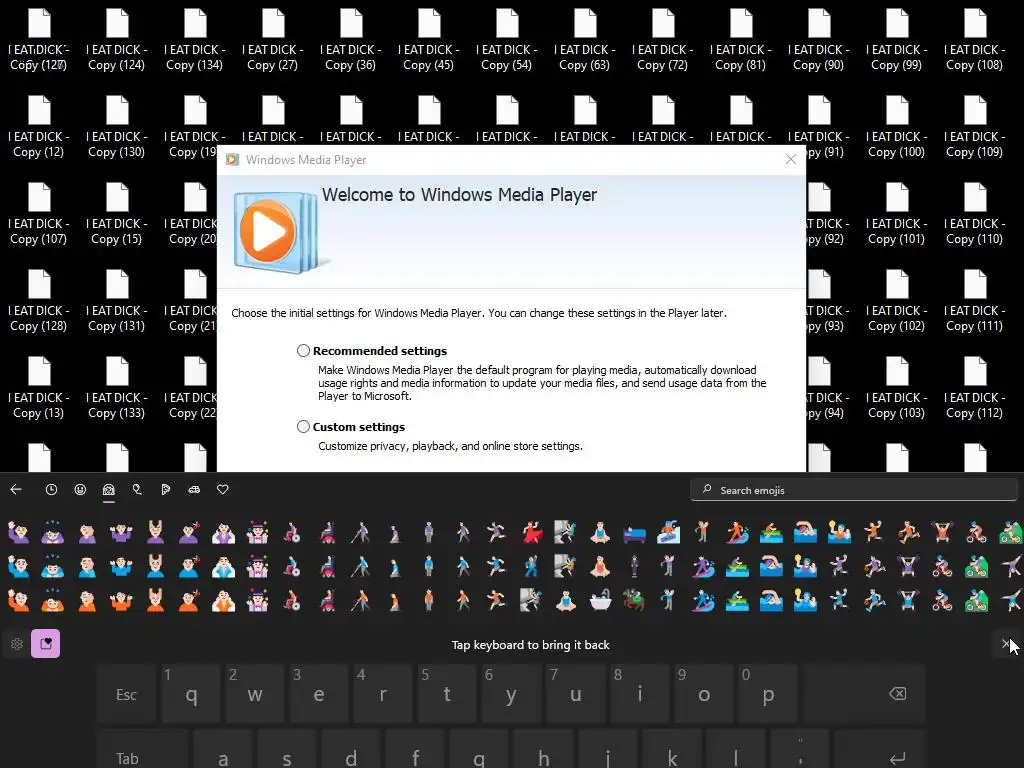Select the Copy (27) desktop file
Image resolution: width=1024 pixels, height=768 pixels.
272,39
